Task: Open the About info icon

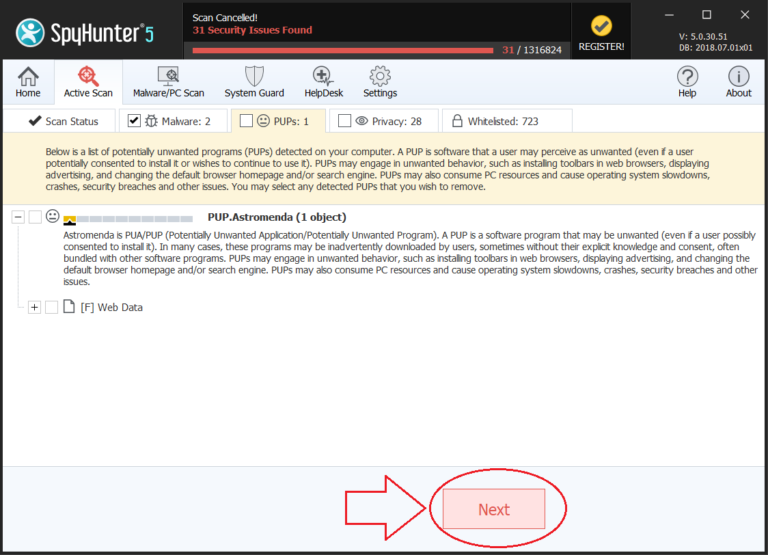Action: click(738, 82)
